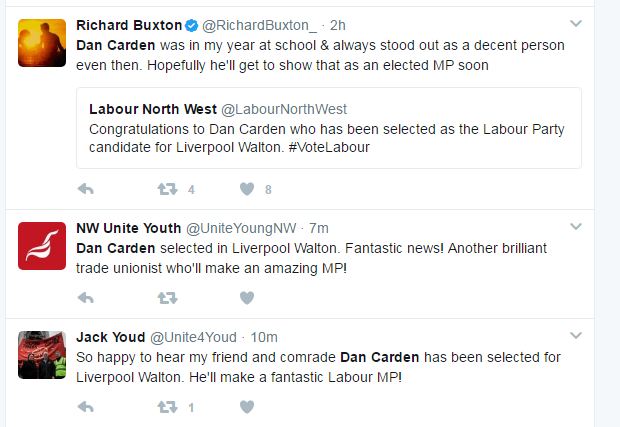This screenshot has width=620, height=427.
Task: View Richard Buxton's avatar photo
Action: tap(43, 42)
